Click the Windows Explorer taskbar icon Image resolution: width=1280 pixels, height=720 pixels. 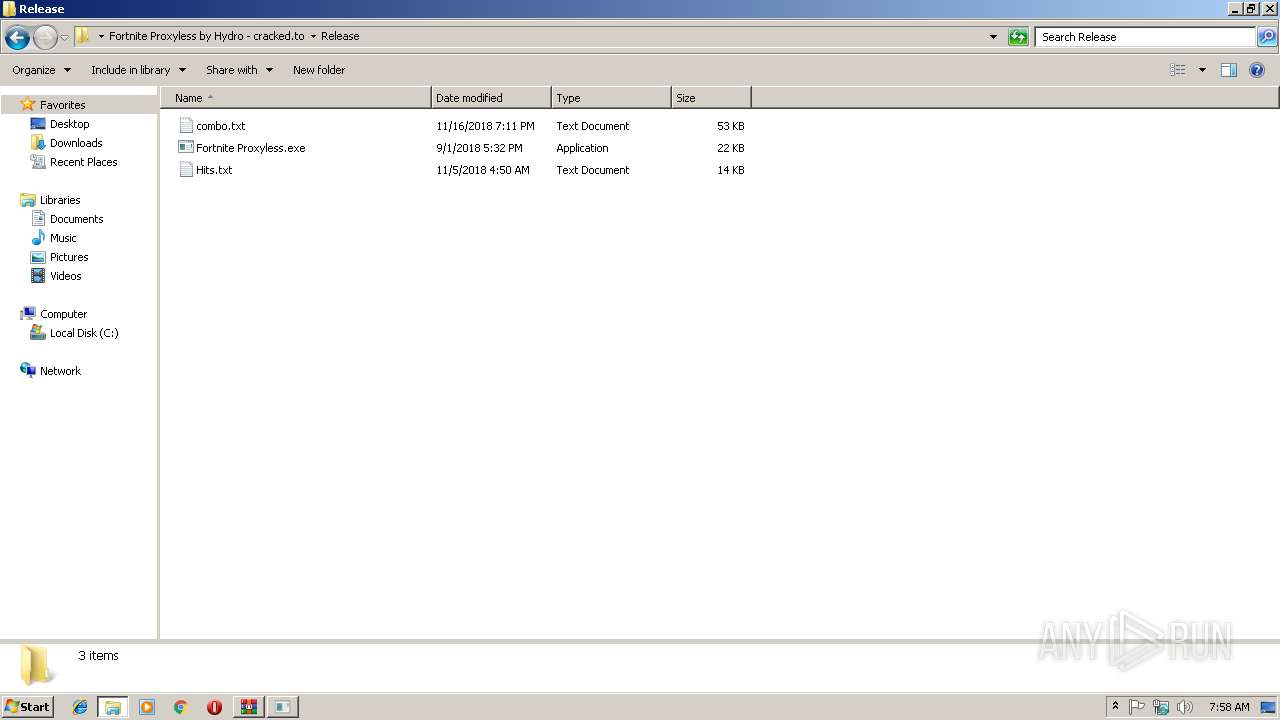[x=113, y=707]
